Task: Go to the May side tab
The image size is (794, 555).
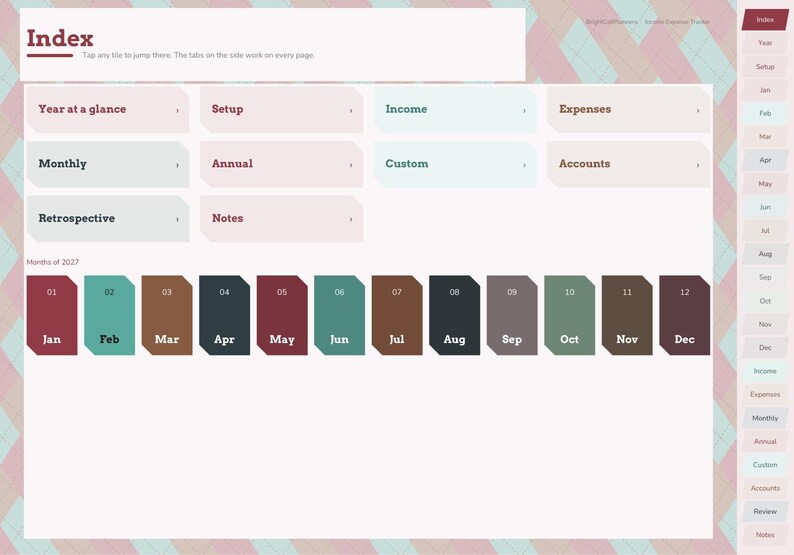Action: pos(765,184)
